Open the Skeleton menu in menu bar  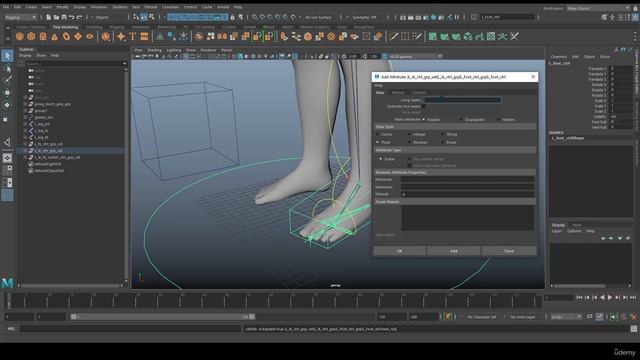pyautogui.click(x=120, y=7)
